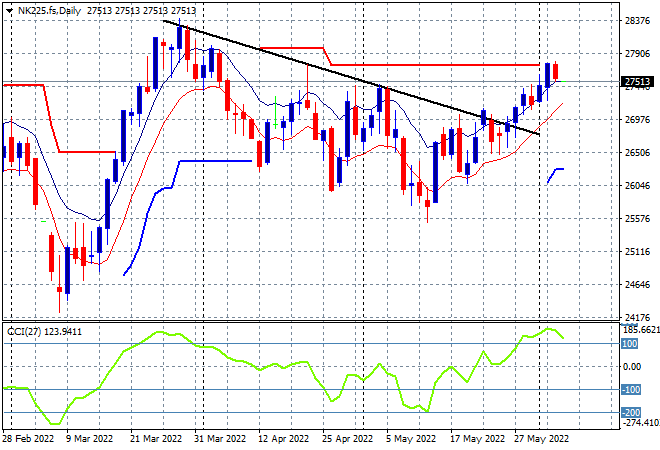Click the 25576 price axis label
Image resolution: width=660 pixels, height=450 pixels.
[x=637, y=218]
